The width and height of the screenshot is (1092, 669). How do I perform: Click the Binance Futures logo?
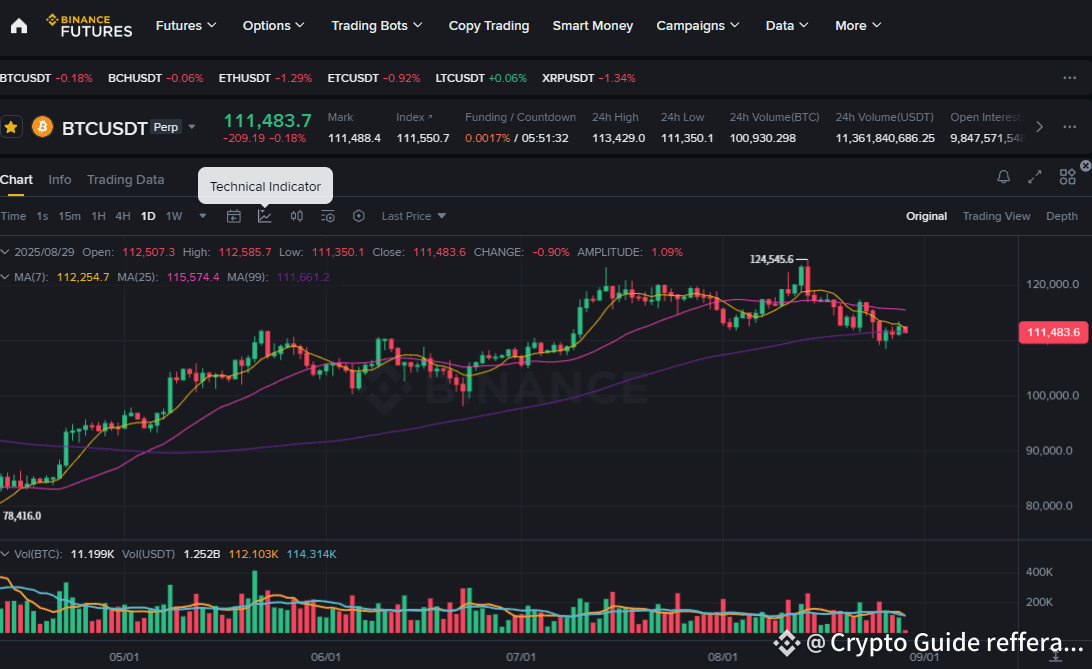point(89,26)
